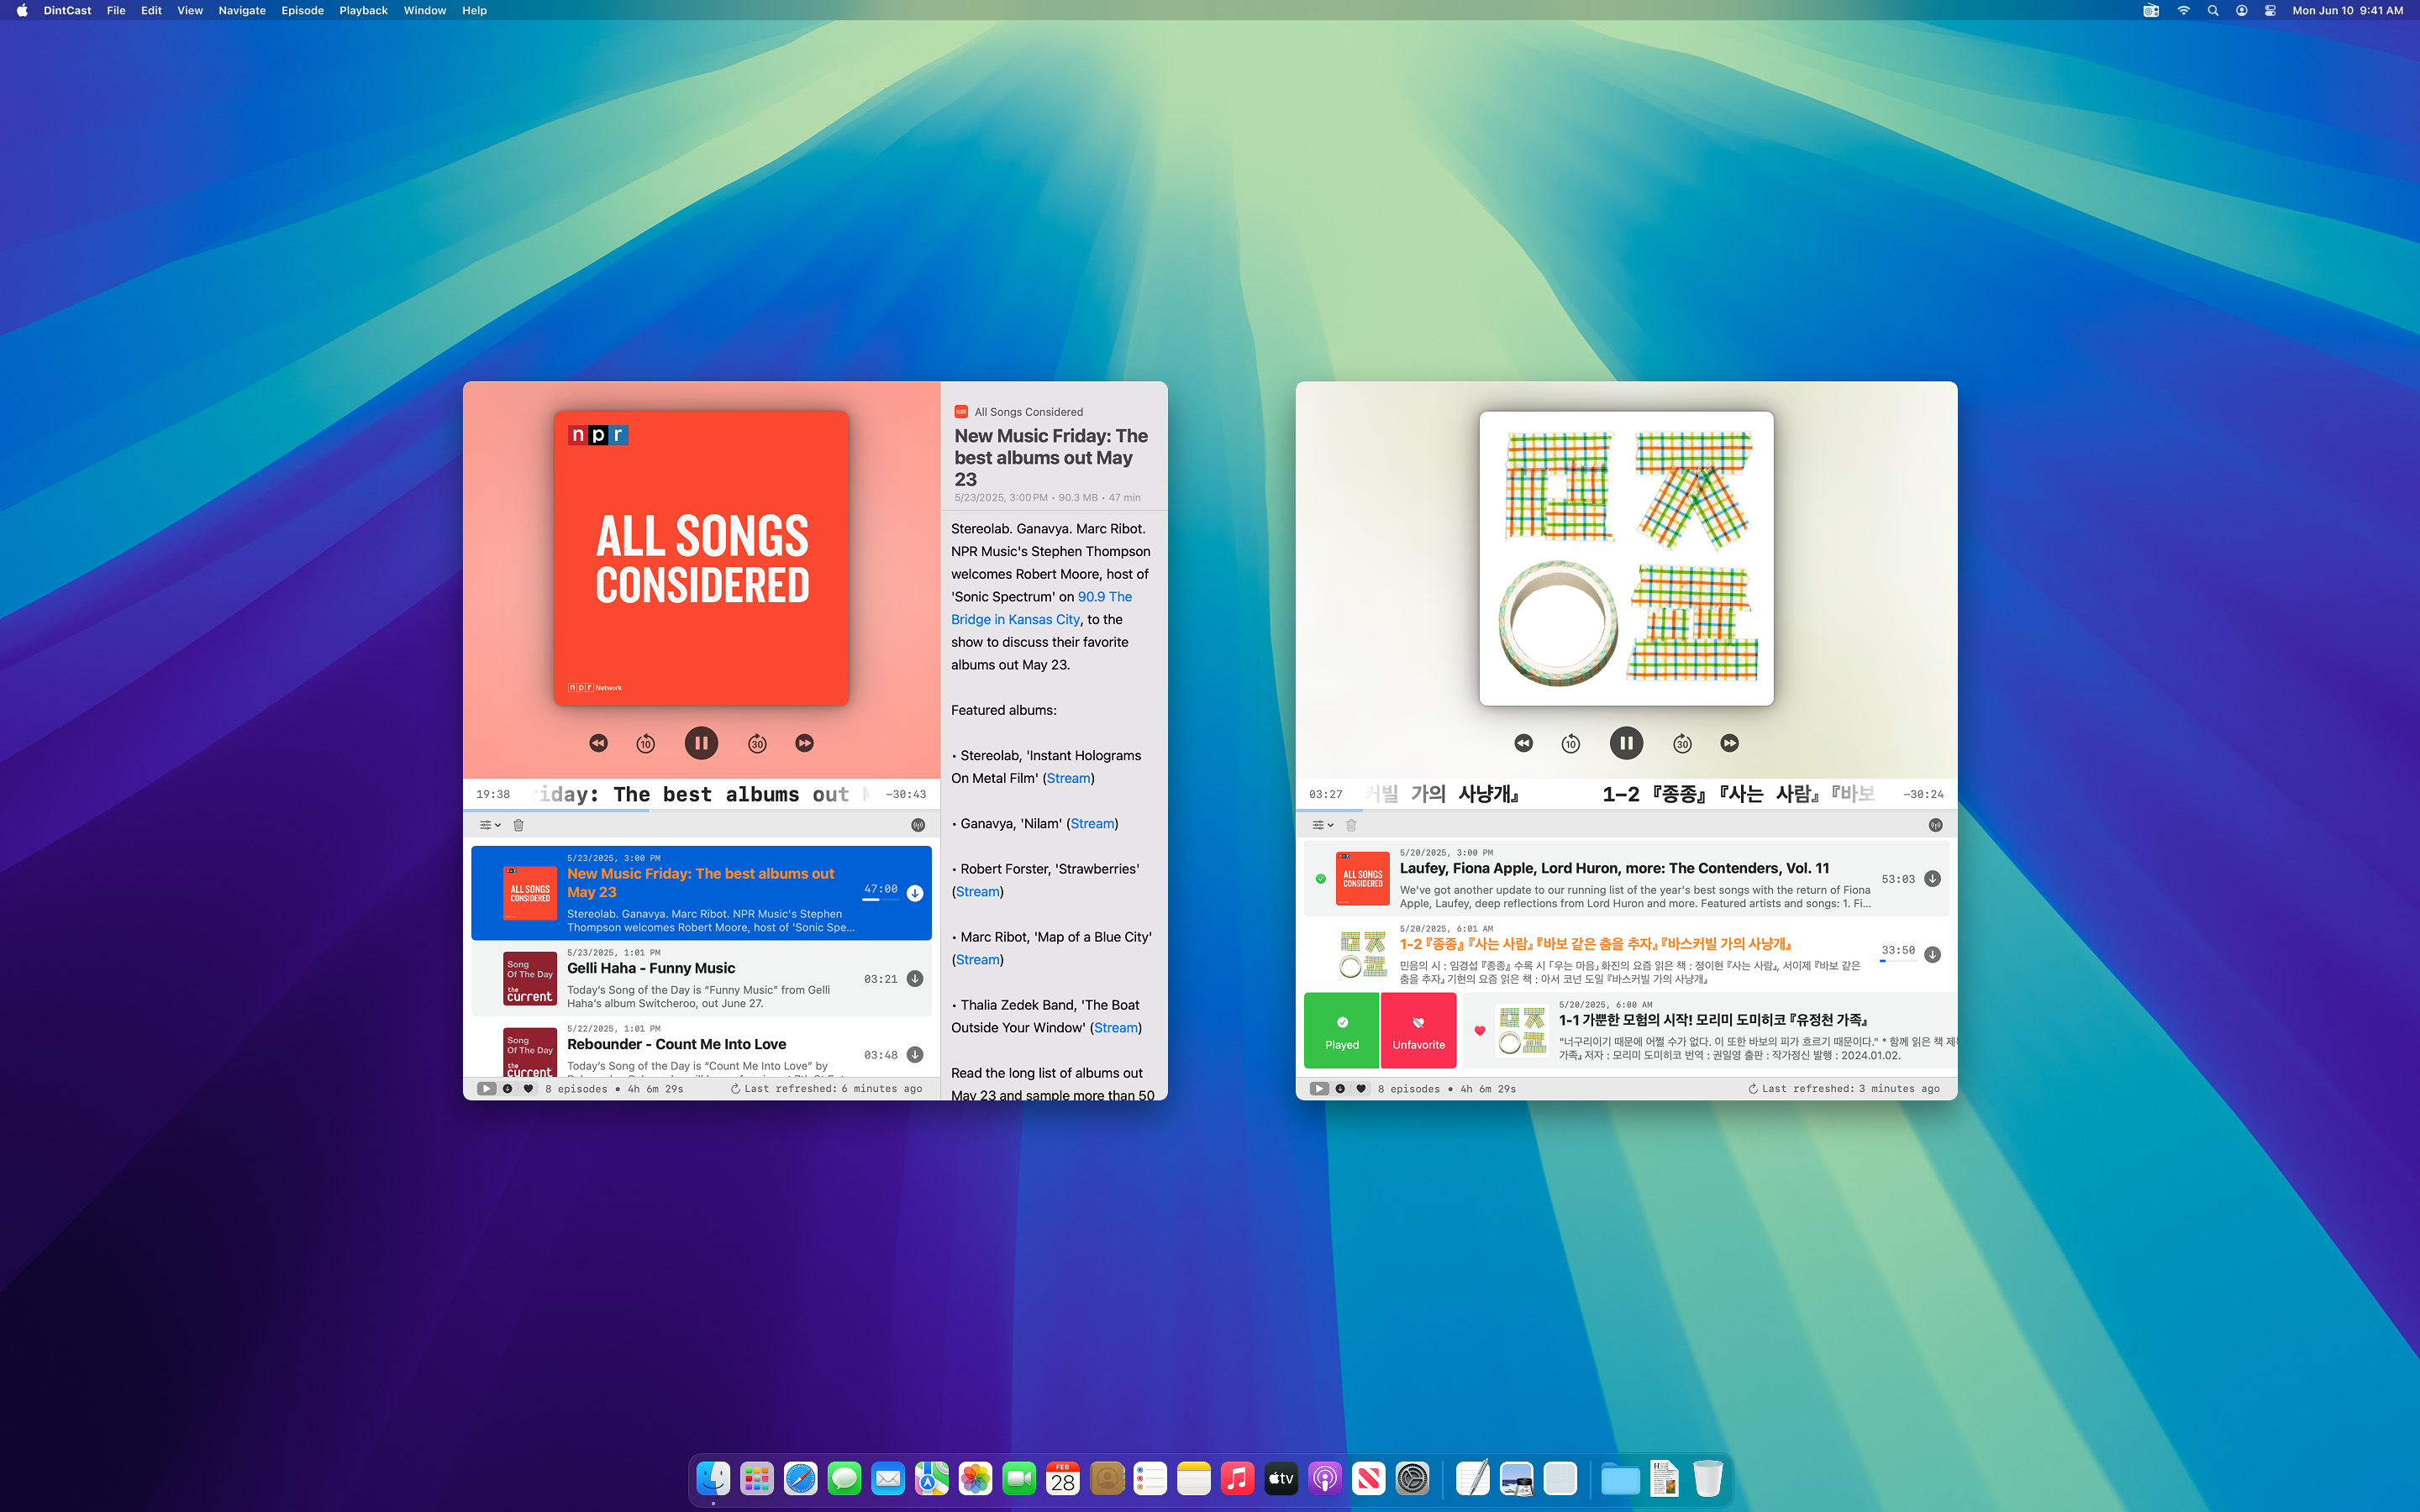Open the Window menu
2420x1512 pixels.
point(425,10)
